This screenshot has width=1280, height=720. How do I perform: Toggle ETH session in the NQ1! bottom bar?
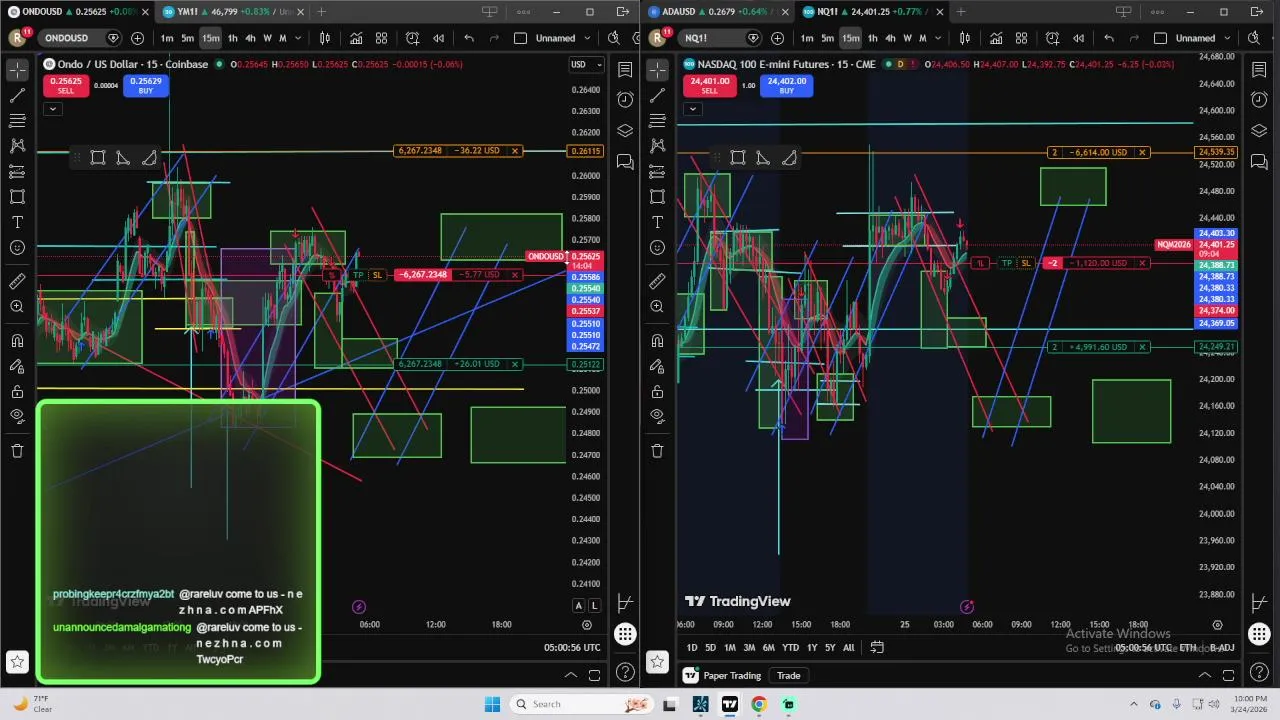(1188, 648)
